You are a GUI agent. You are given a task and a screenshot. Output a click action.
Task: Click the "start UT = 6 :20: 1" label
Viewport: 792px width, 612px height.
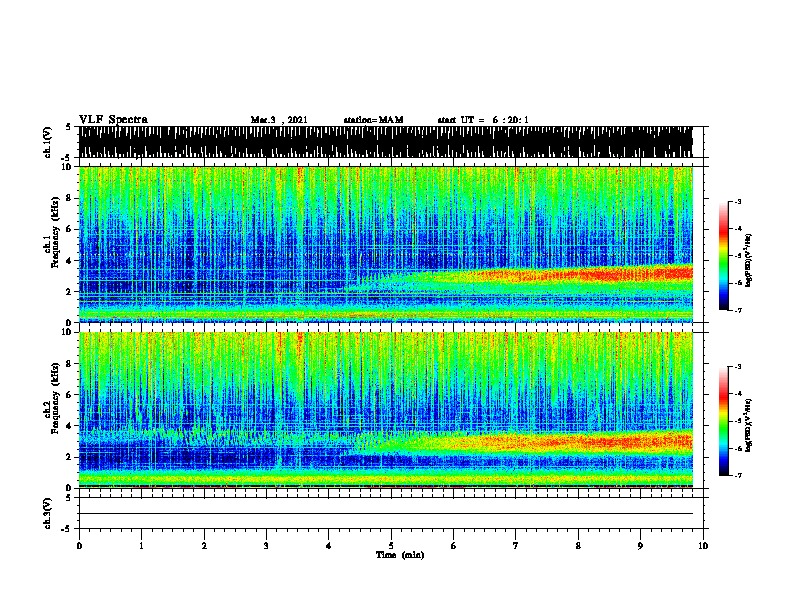483,120
